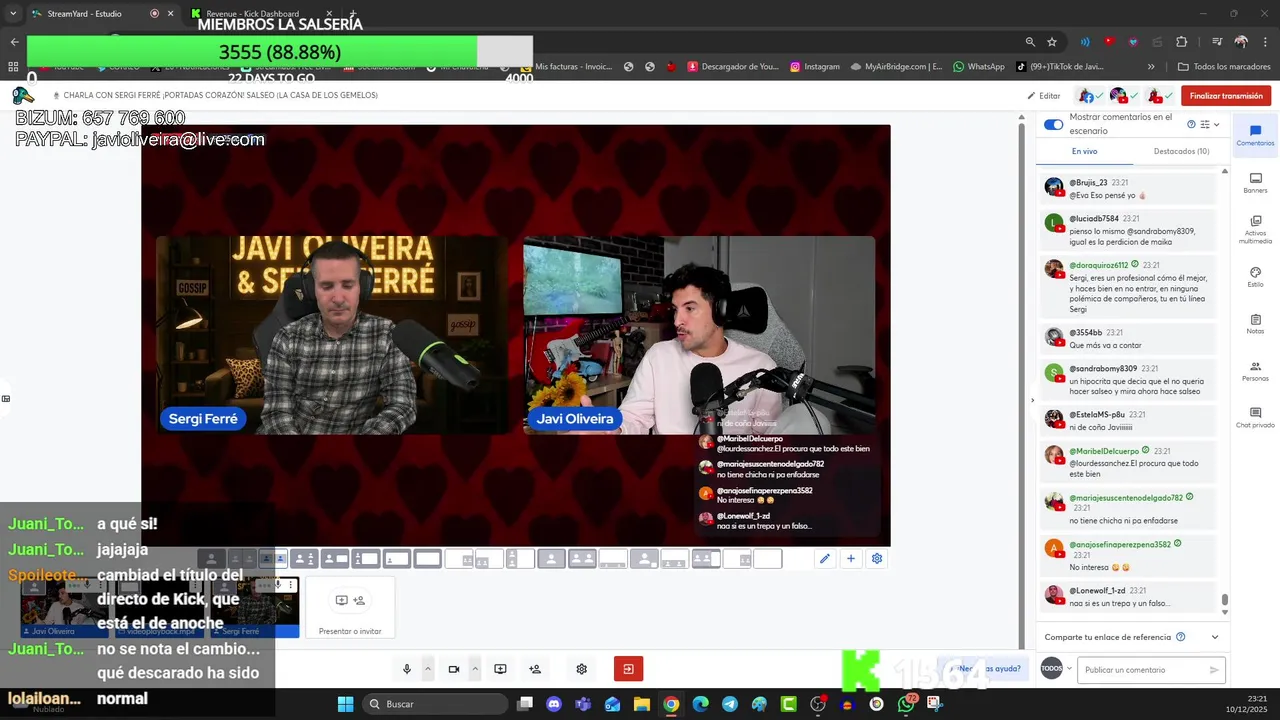Open Sergi Ferré thumbnail options menu

291,584
